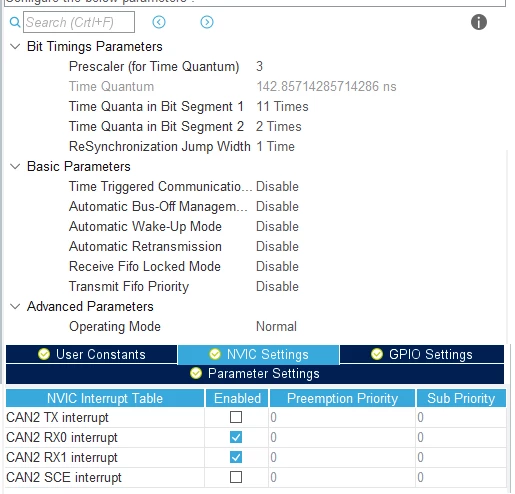Select CAN2 TX interrupt row label
This screenshot has width=515, height=494.
[57, 417]
